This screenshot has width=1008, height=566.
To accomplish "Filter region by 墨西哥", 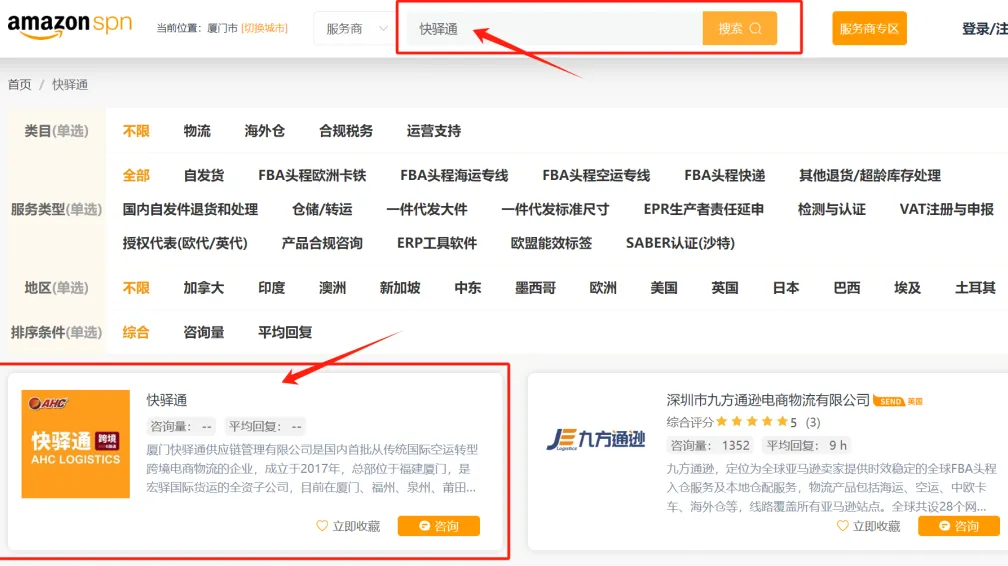I will coord(536,288).
